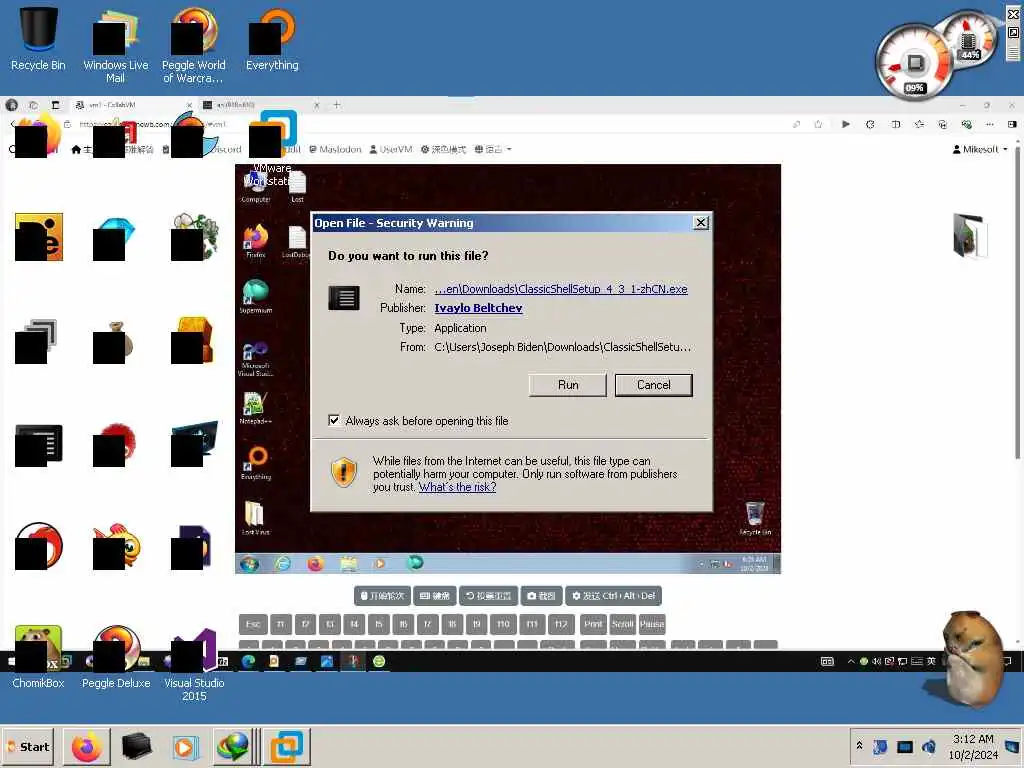
Task: Close the Open File Security Warning dialog
Action: coord(701,223)
